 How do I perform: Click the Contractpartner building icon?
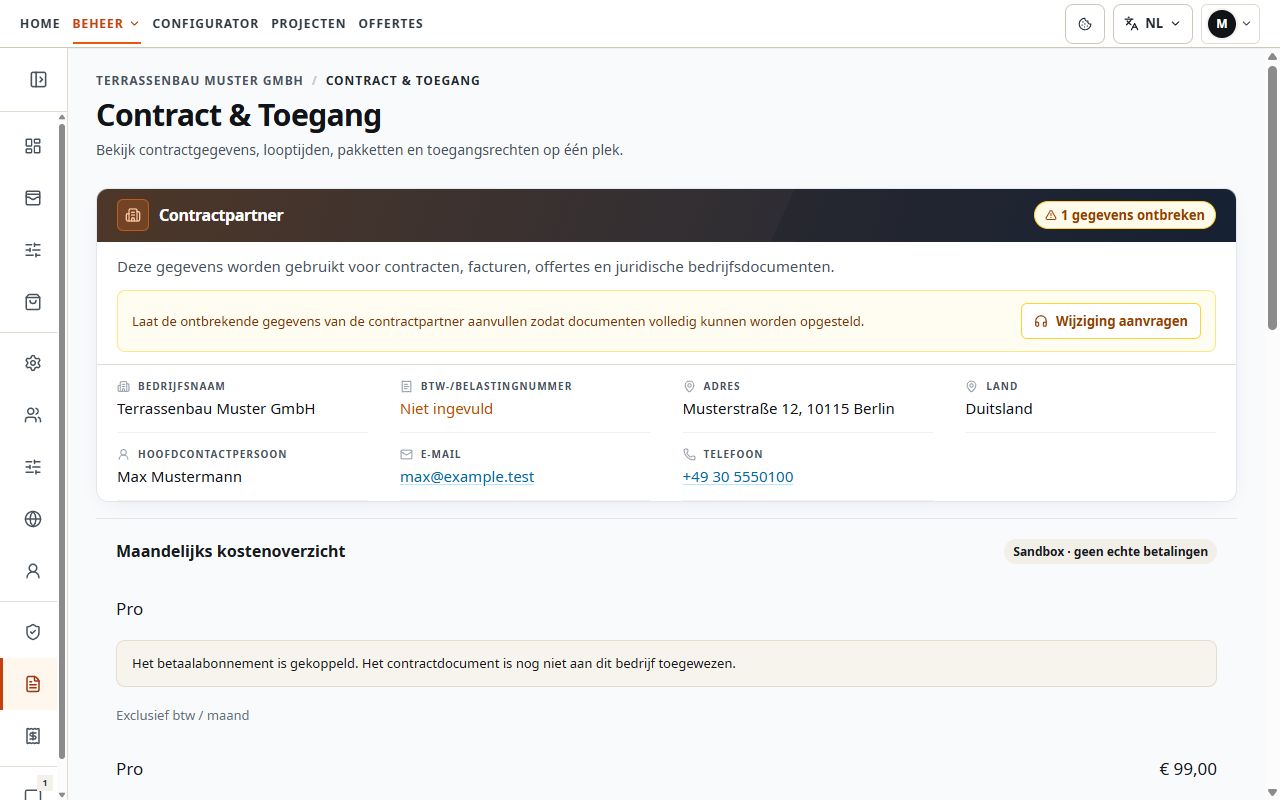[133, 215]
